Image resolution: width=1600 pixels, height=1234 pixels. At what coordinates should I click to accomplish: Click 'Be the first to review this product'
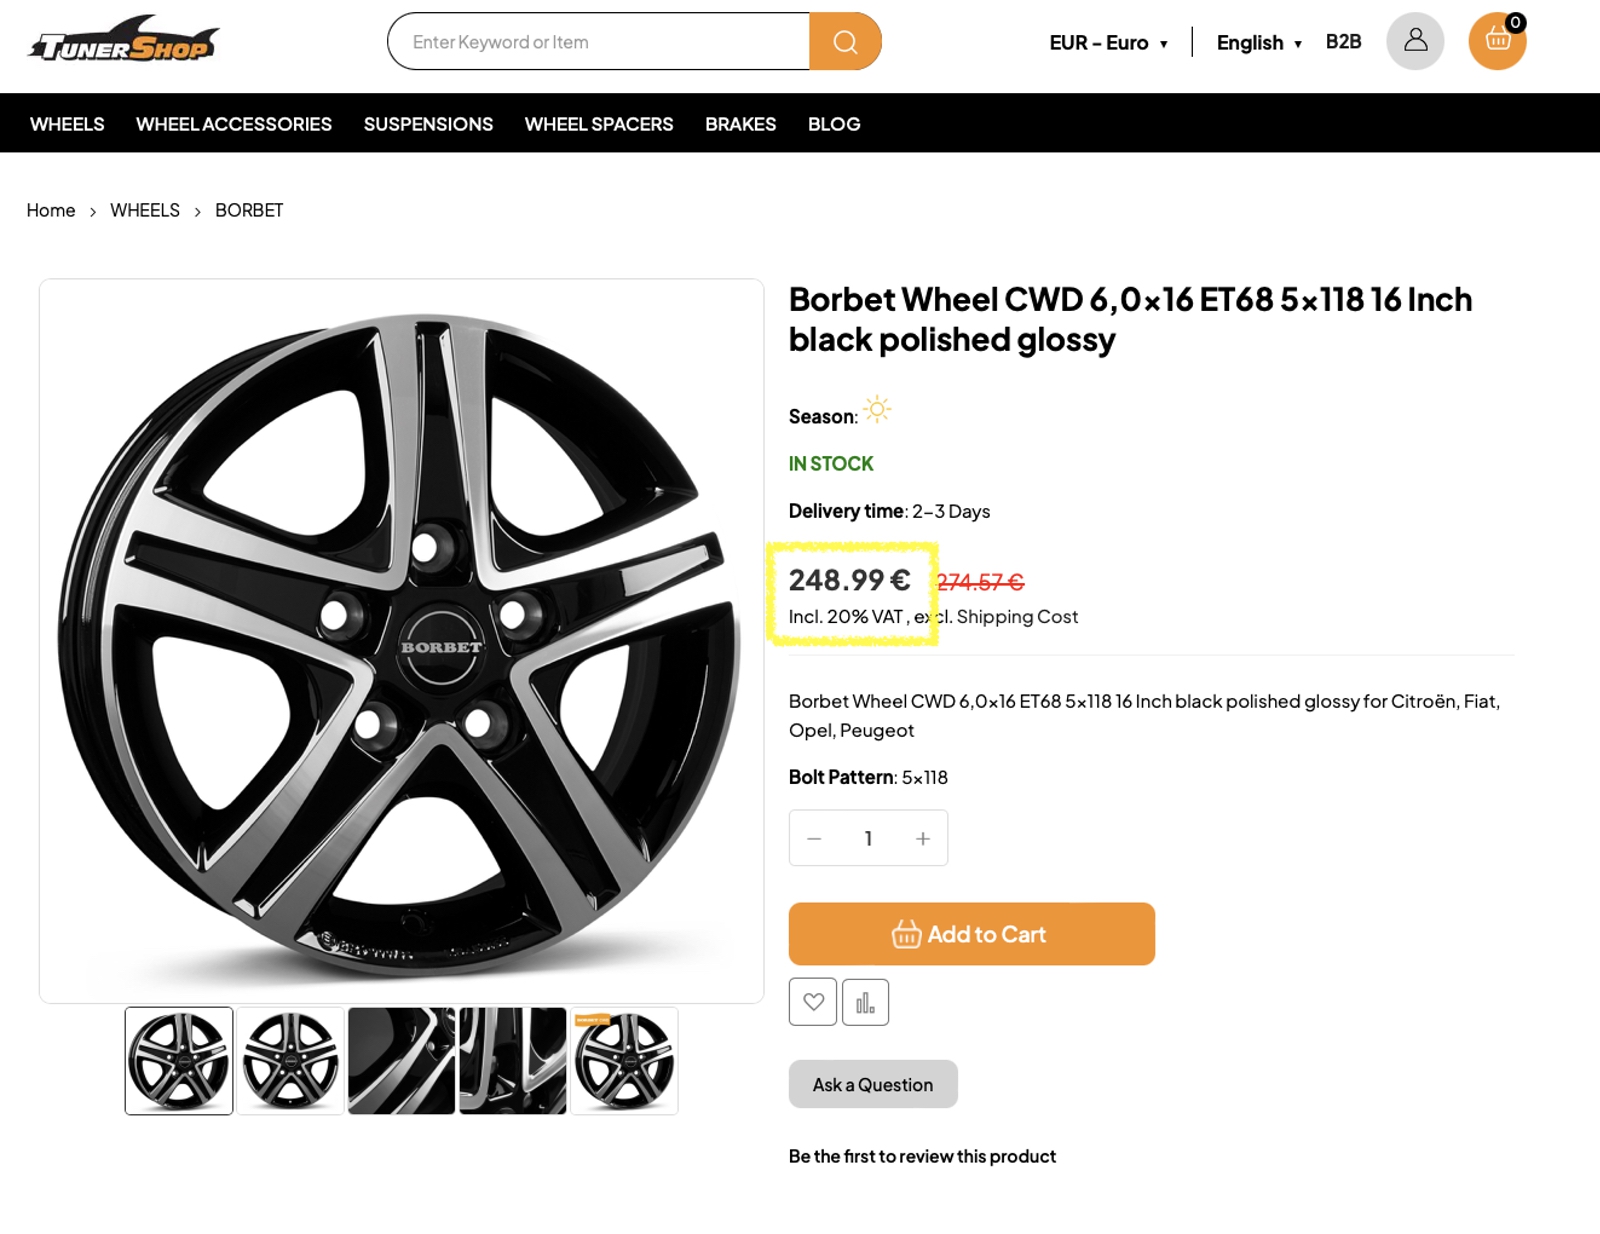[922, 1157]
